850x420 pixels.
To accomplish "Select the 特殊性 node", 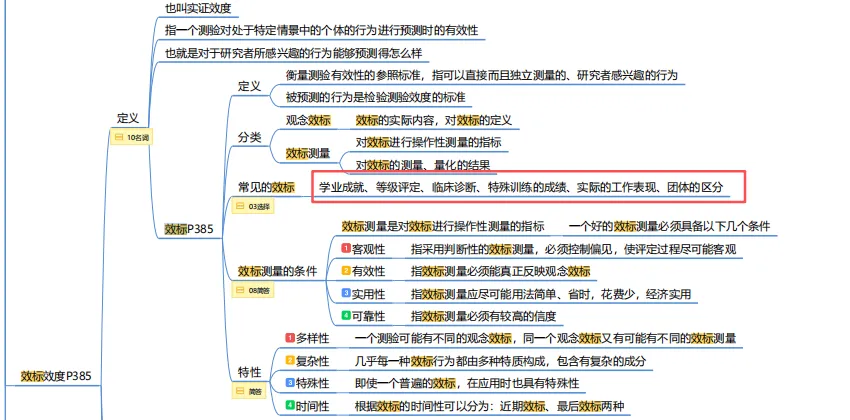I will 313,384.
